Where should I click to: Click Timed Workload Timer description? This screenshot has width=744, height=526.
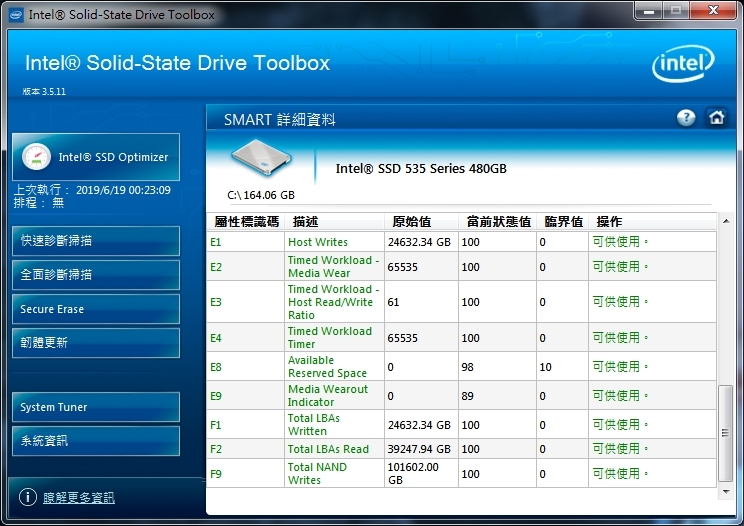point(330,338)
